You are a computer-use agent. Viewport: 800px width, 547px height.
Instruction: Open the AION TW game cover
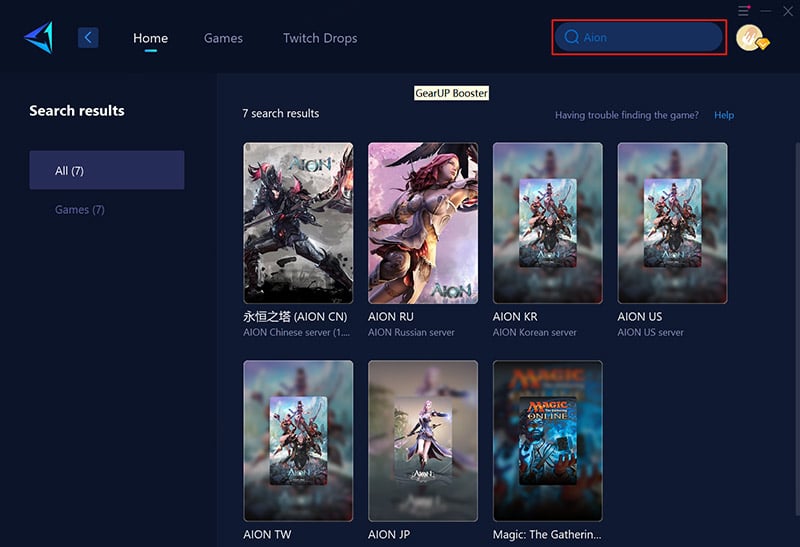(298, 441)
